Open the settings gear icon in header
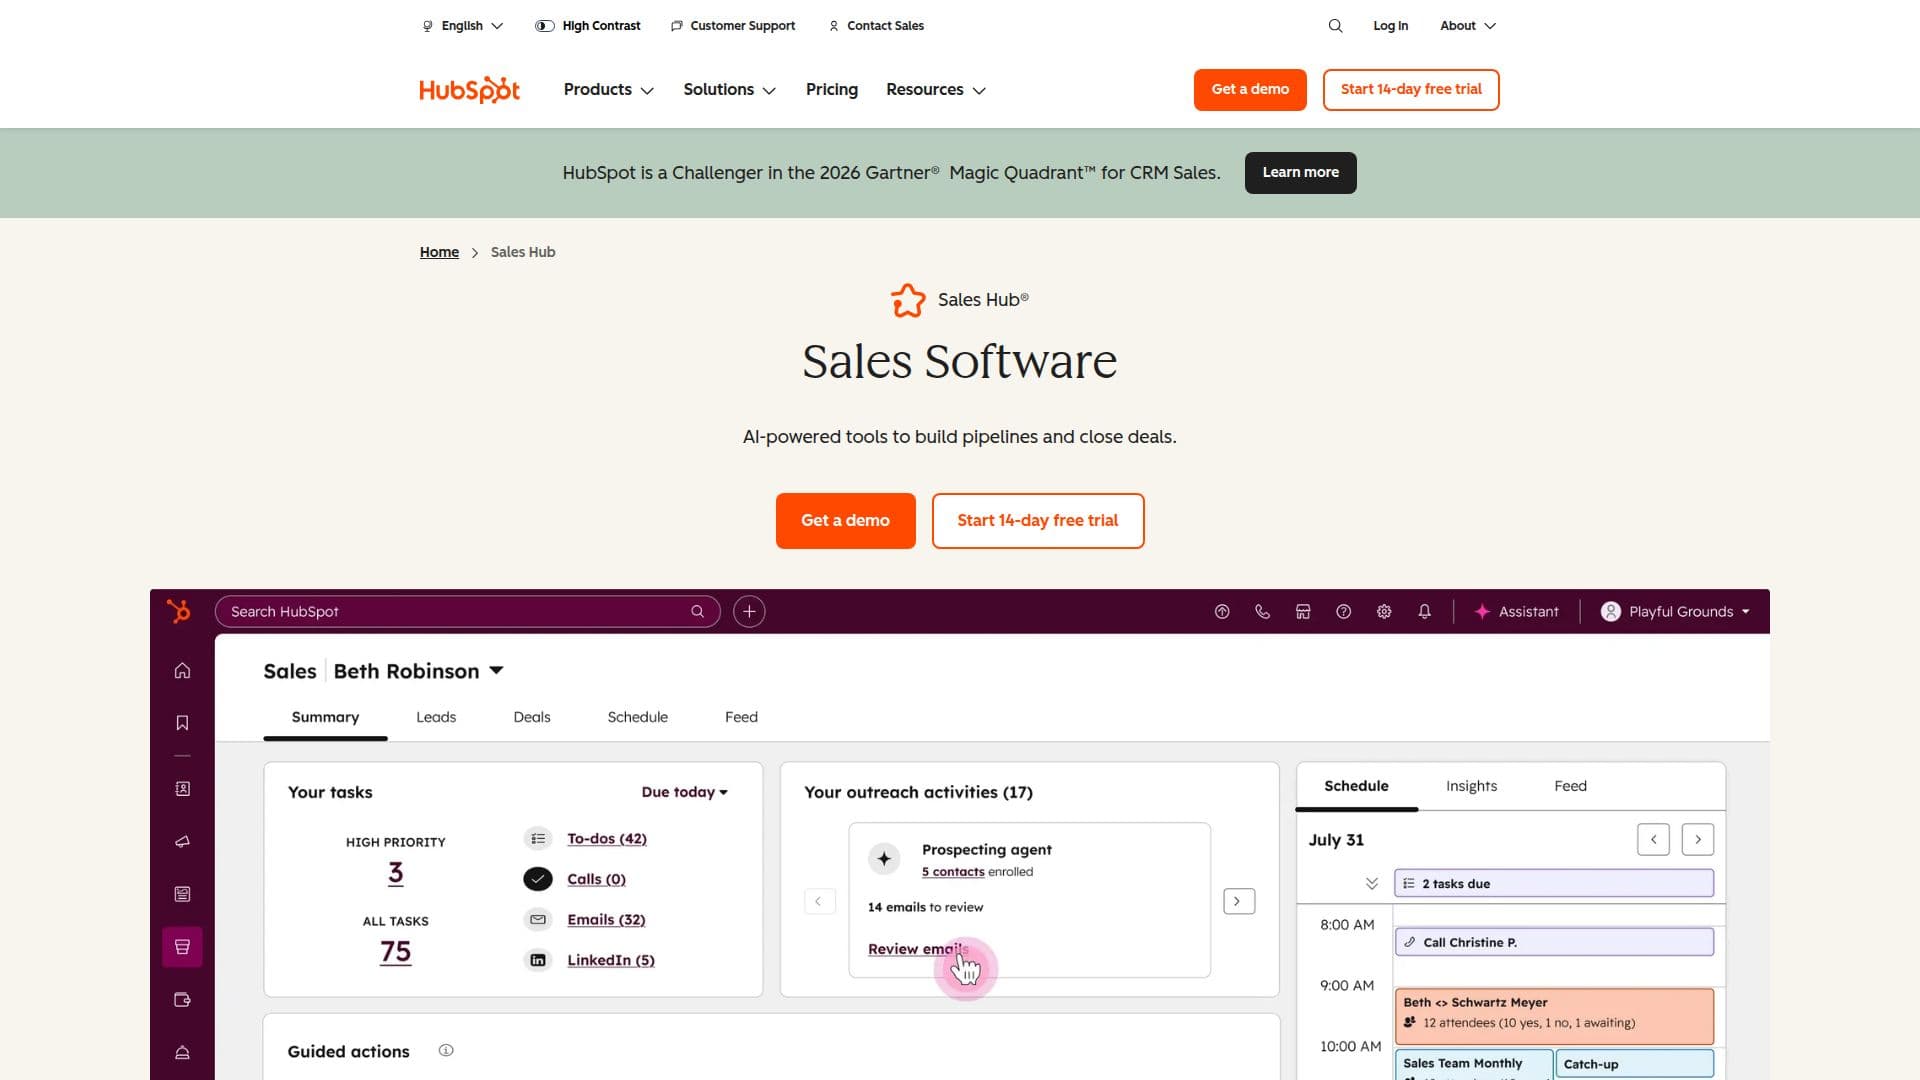Viewport: 1920px width, 1080px height. point(1384,612)
